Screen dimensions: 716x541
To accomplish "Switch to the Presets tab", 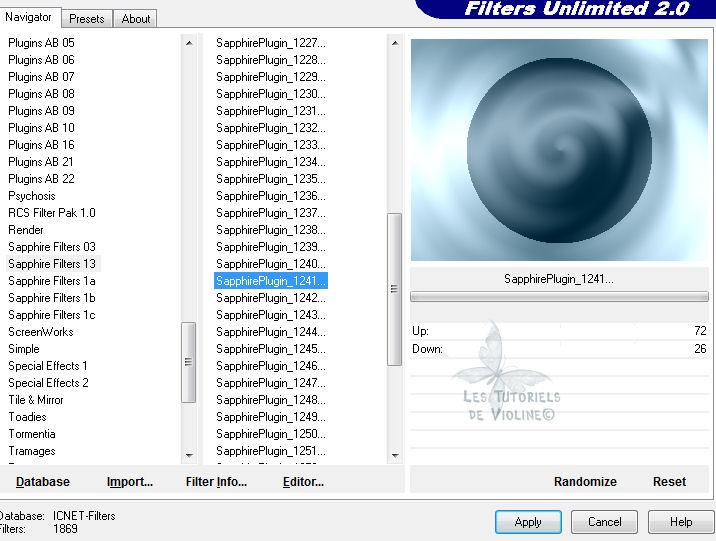I will (87, 18).
